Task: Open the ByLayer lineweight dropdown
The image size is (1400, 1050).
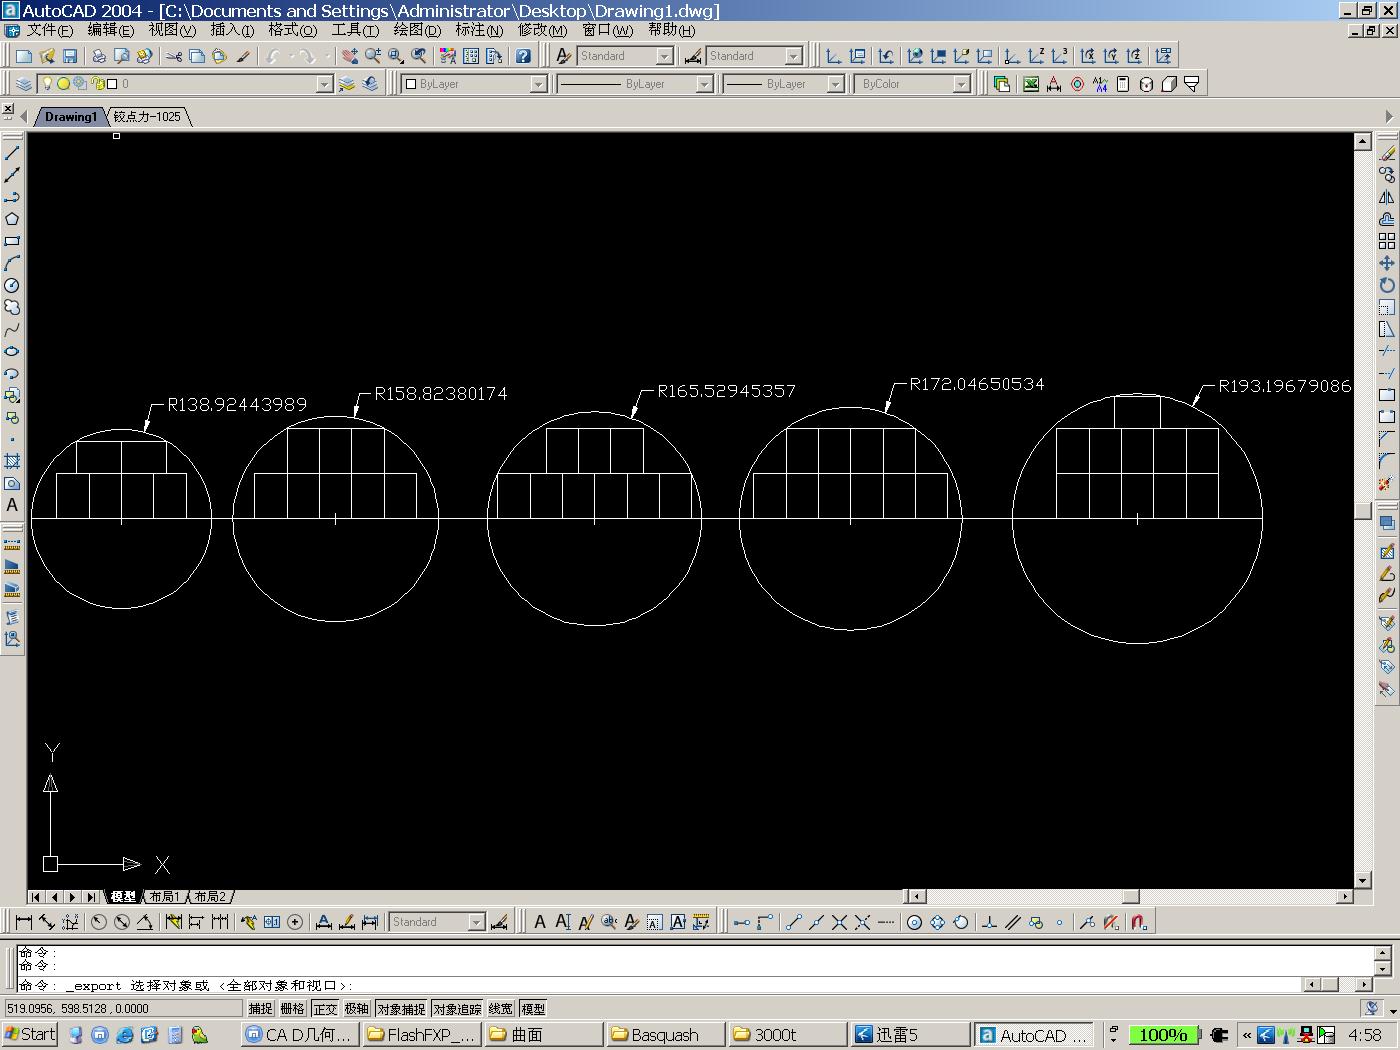Action: click(x=835, y=84)
